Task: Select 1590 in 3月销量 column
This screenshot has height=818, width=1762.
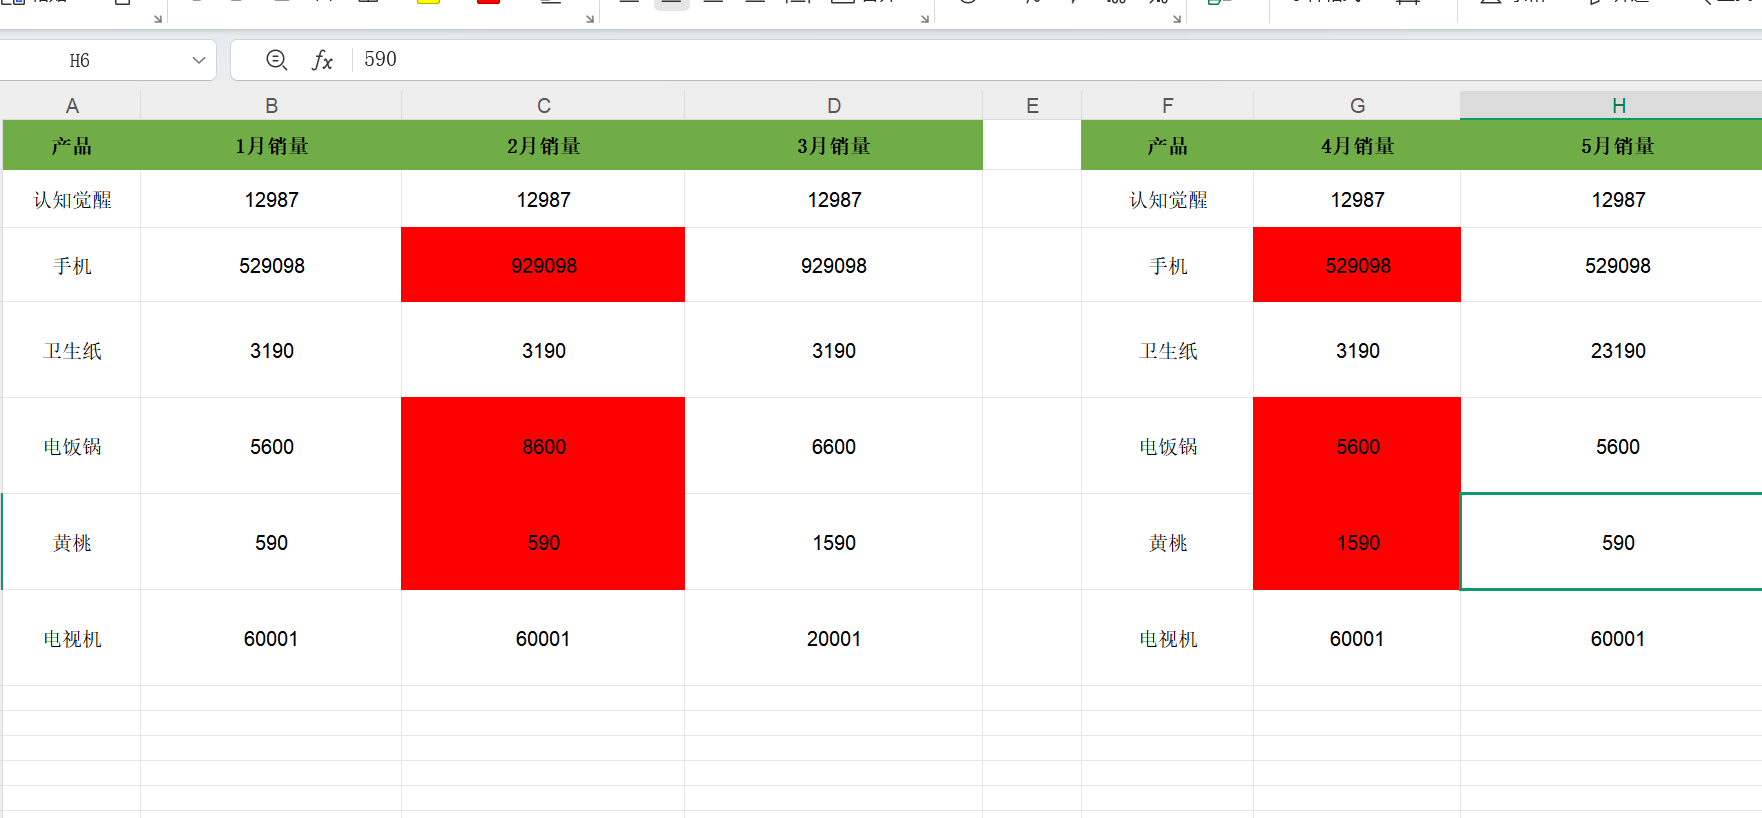Action: pyautogui.click(x=834, y=542)
